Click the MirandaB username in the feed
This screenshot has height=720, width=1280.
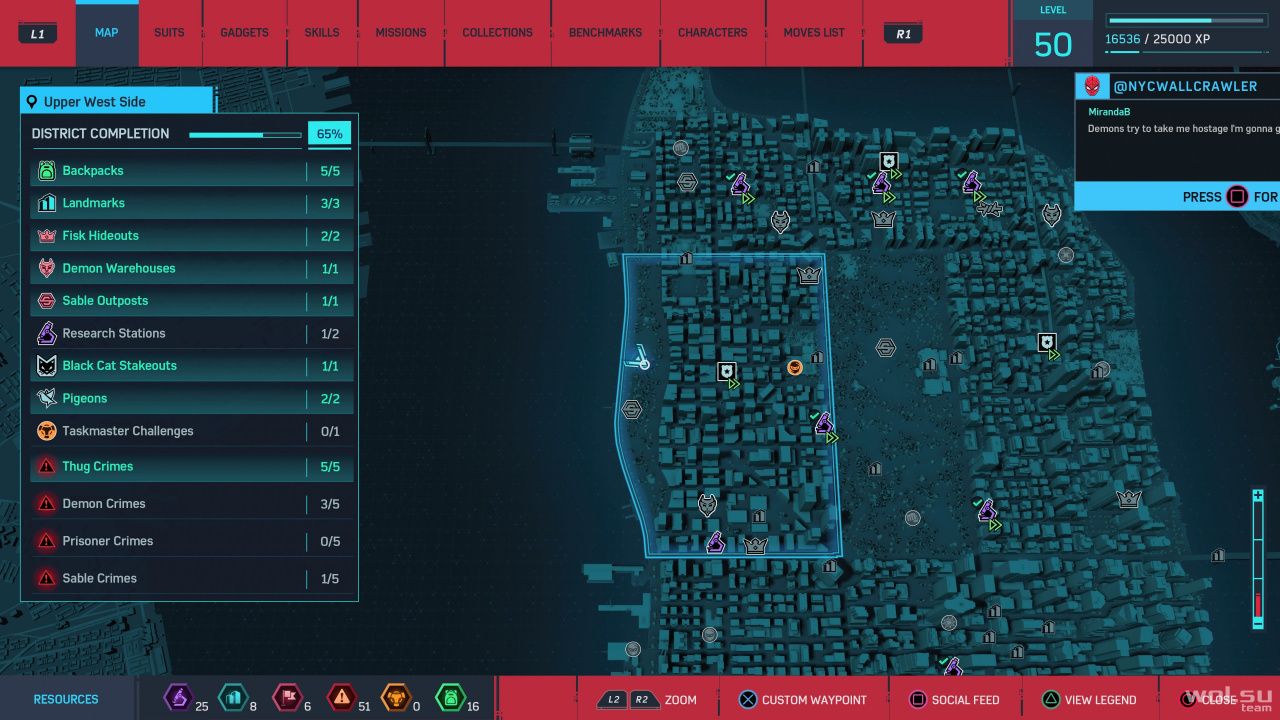click(x=1110, y=113)
